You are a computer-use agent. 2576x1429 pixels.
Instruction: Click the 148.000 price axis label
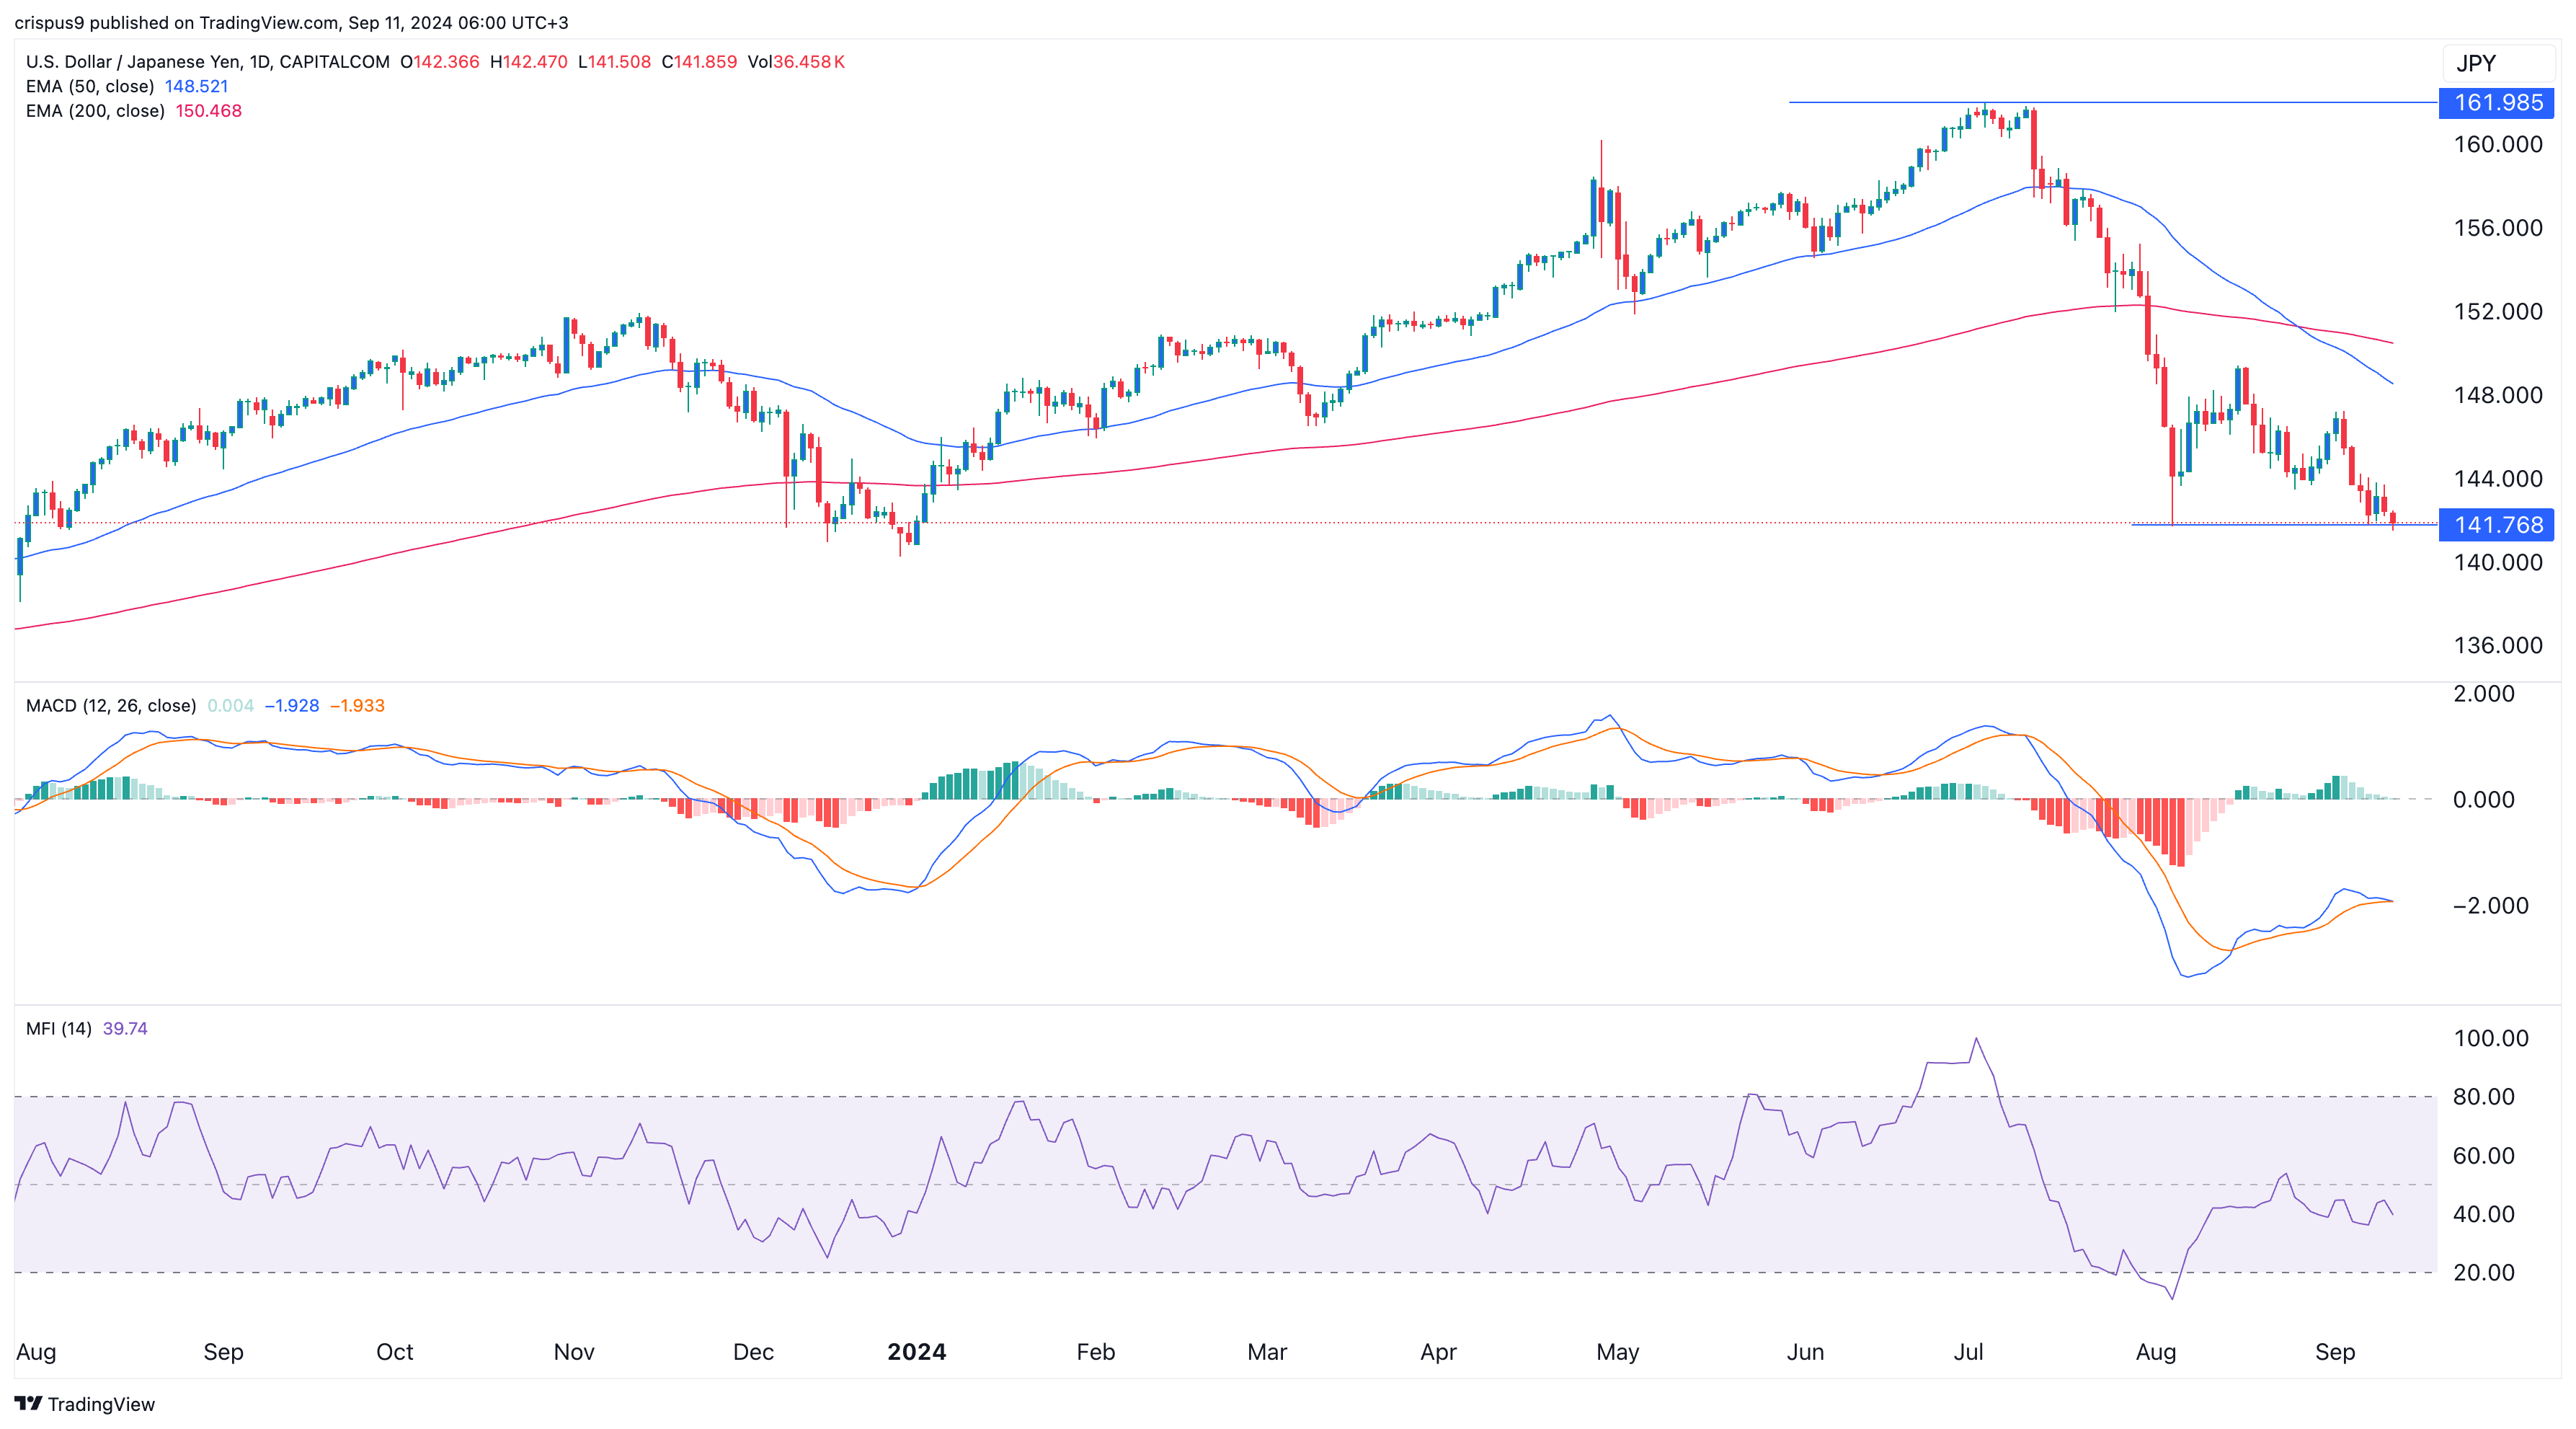2498,395
